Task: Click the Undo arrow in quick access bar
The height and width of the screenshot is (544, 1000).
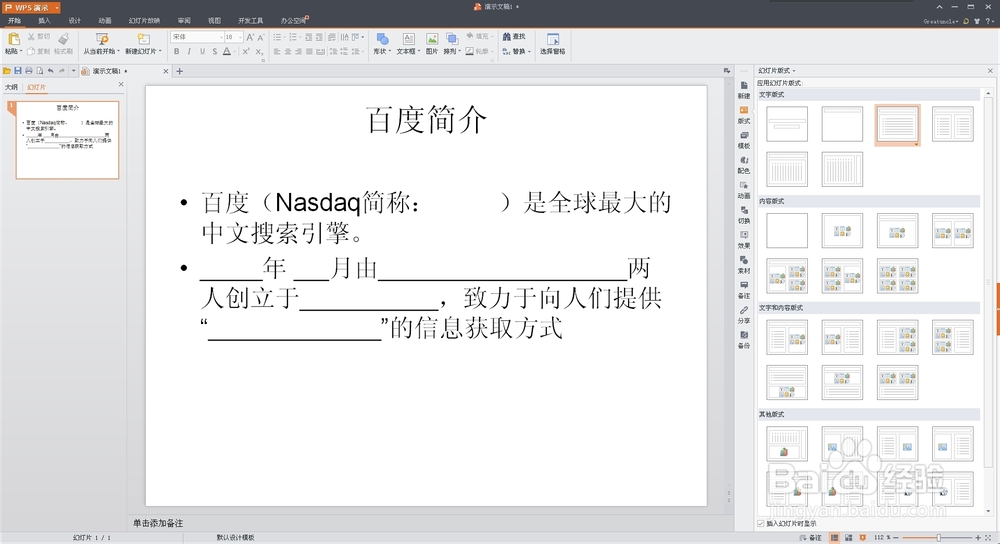Action: 50,71
